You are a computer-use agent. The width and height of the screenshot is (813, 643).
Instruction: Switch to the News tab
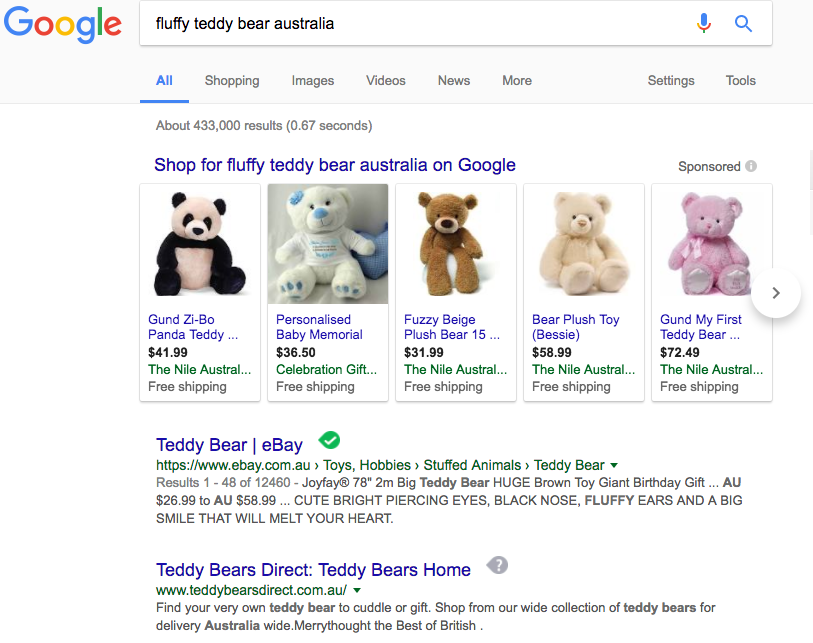pyautogui.click(x=454, y=80)
